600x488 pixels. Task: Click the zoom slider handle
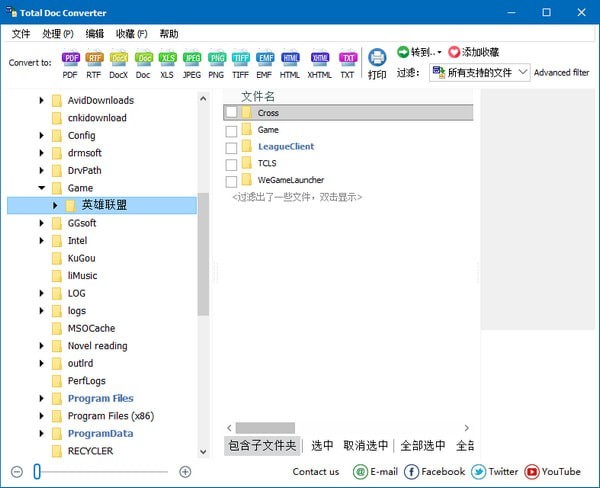(x=38, y=471)
